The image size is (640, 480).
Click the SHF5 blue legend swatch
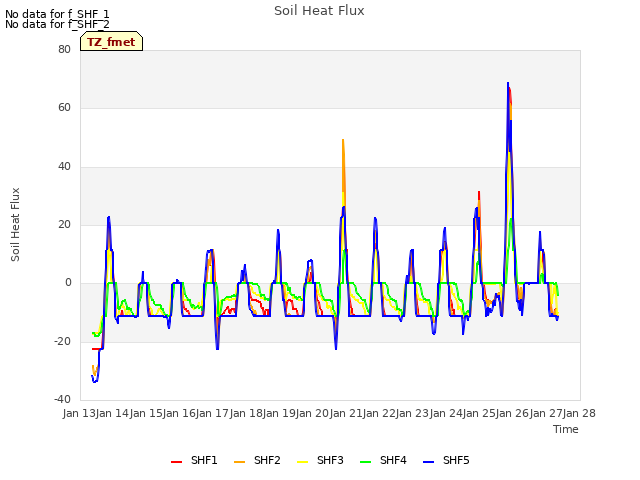point(429,462)
